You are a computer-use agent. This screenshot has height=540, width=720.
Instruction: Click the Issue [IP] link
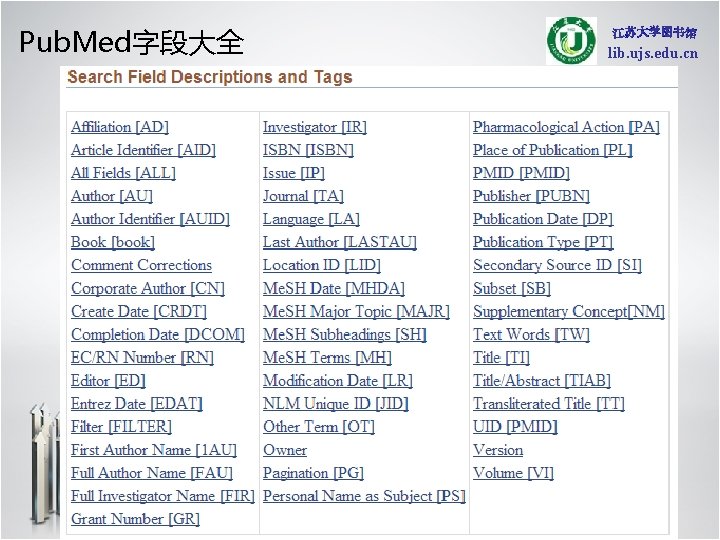click(294, 173)
